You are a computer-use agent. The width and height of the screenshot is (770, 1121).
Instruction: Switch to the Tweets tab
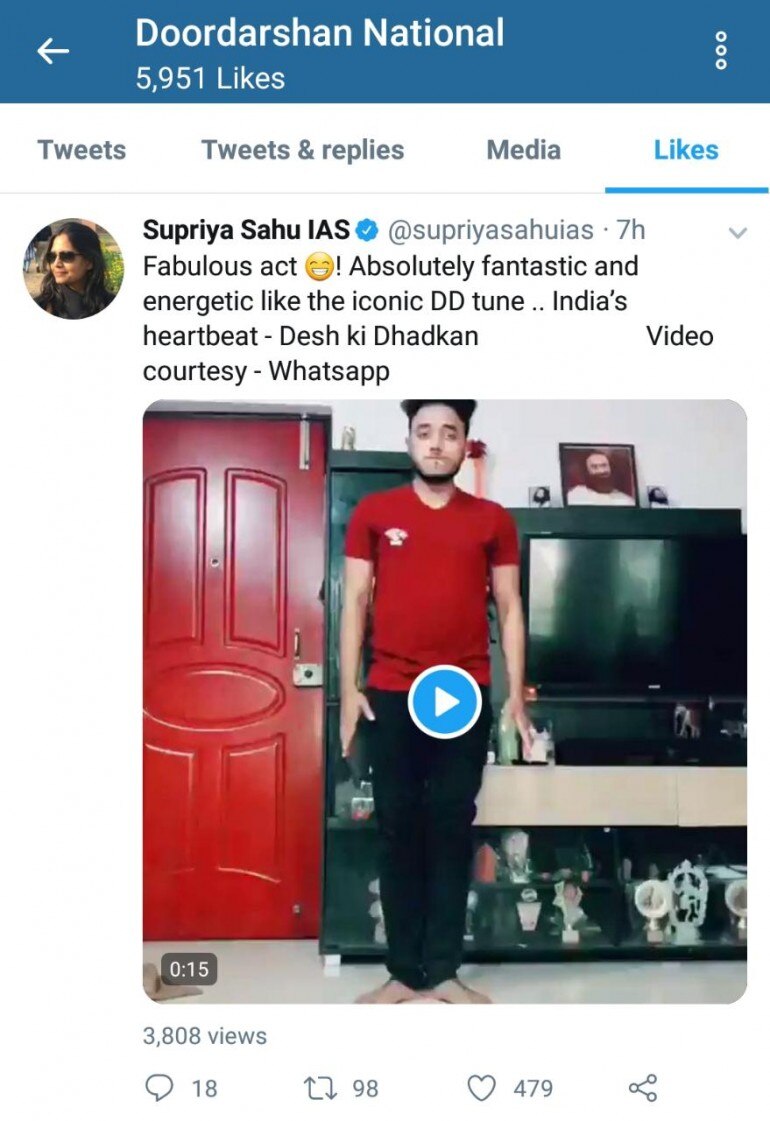pyautogui.click(x=82, y=150)
